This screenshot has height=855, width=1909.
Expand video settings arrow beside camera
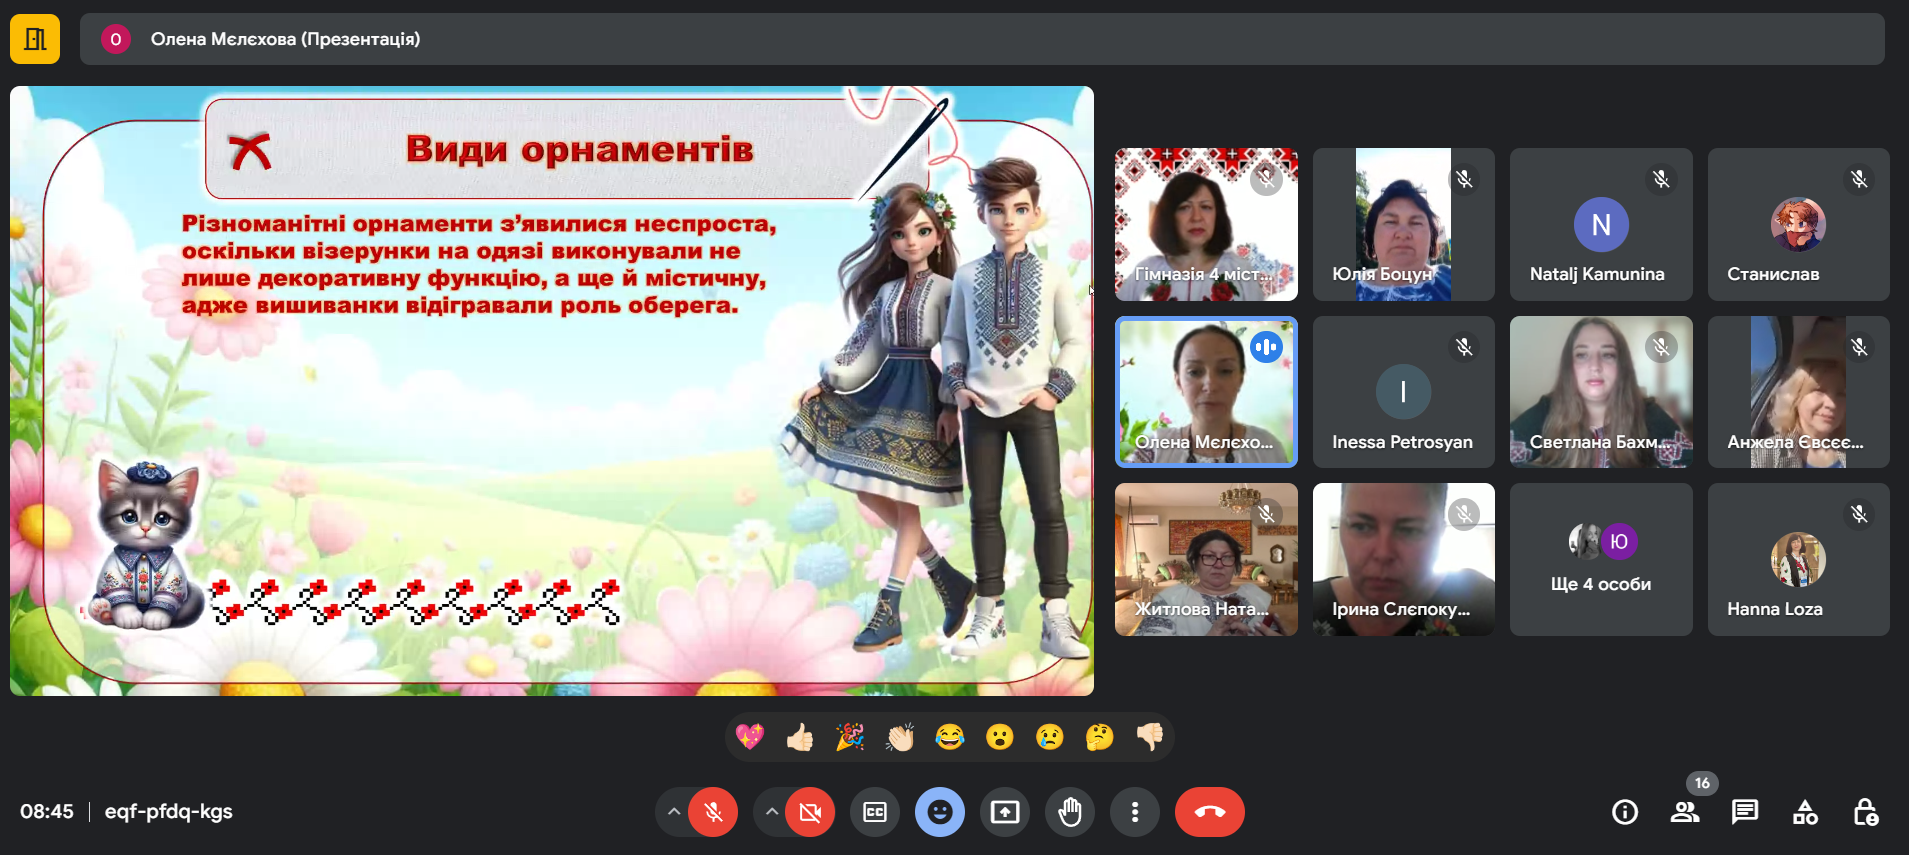pyautogui.click(x=772, y=812)
